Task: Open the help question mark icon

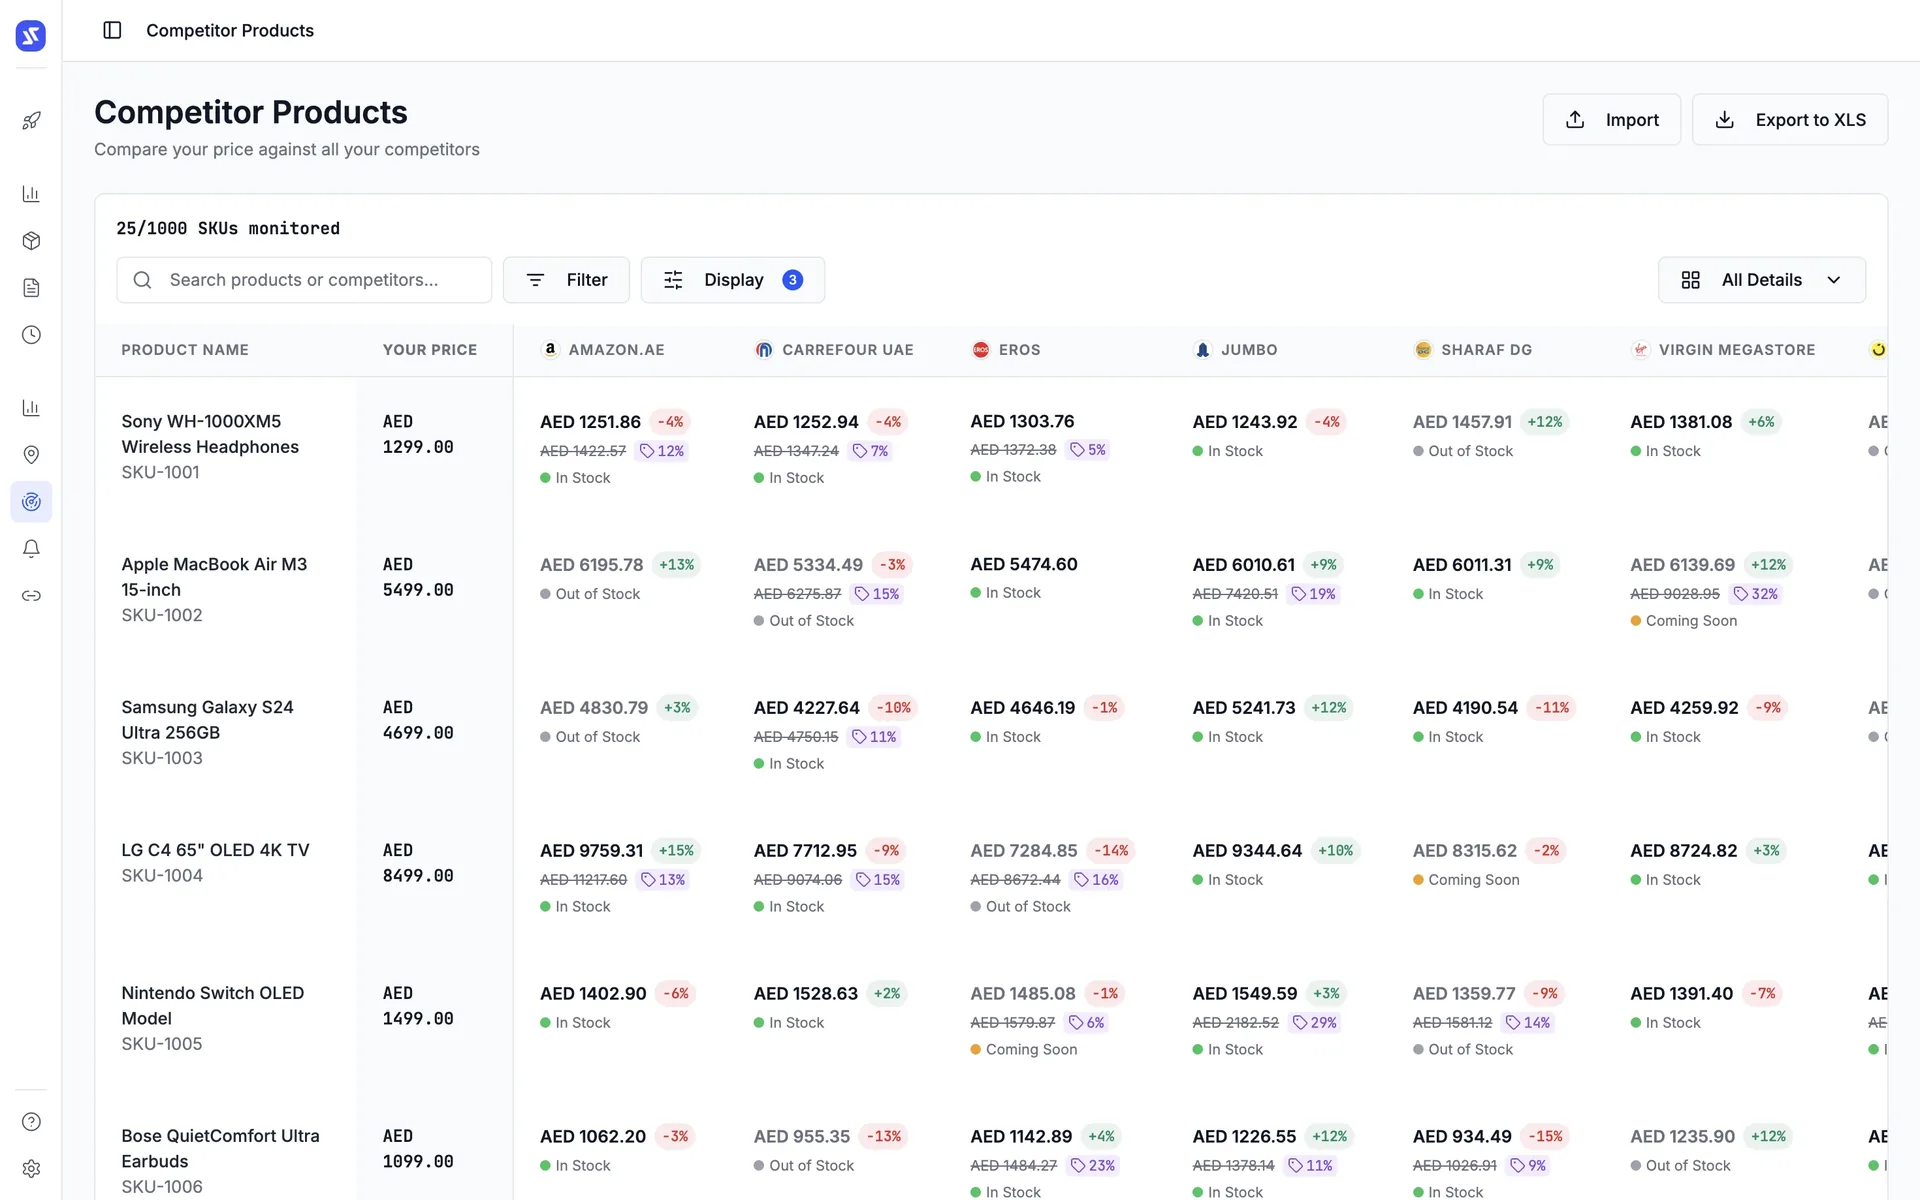Action: coord(31,1121)
